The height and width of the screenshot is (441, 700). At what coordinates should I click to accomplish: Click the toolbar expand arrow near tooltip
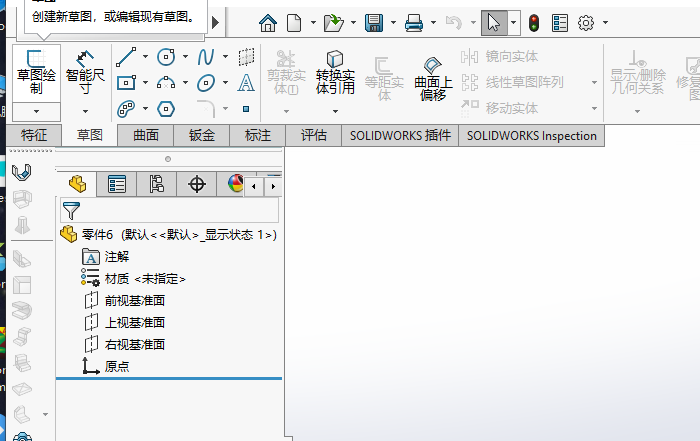(216, 22)
